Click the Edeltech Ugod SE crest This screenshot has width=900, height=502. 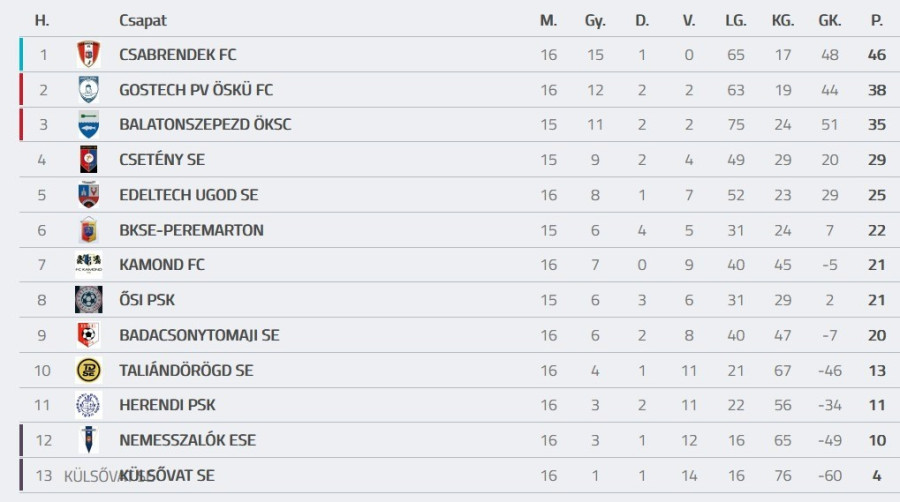coord(89,195)
